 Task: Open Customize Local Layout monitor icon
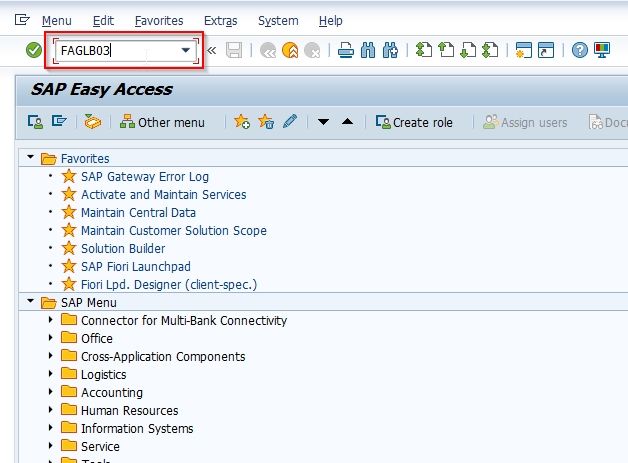tap(602, 50)
